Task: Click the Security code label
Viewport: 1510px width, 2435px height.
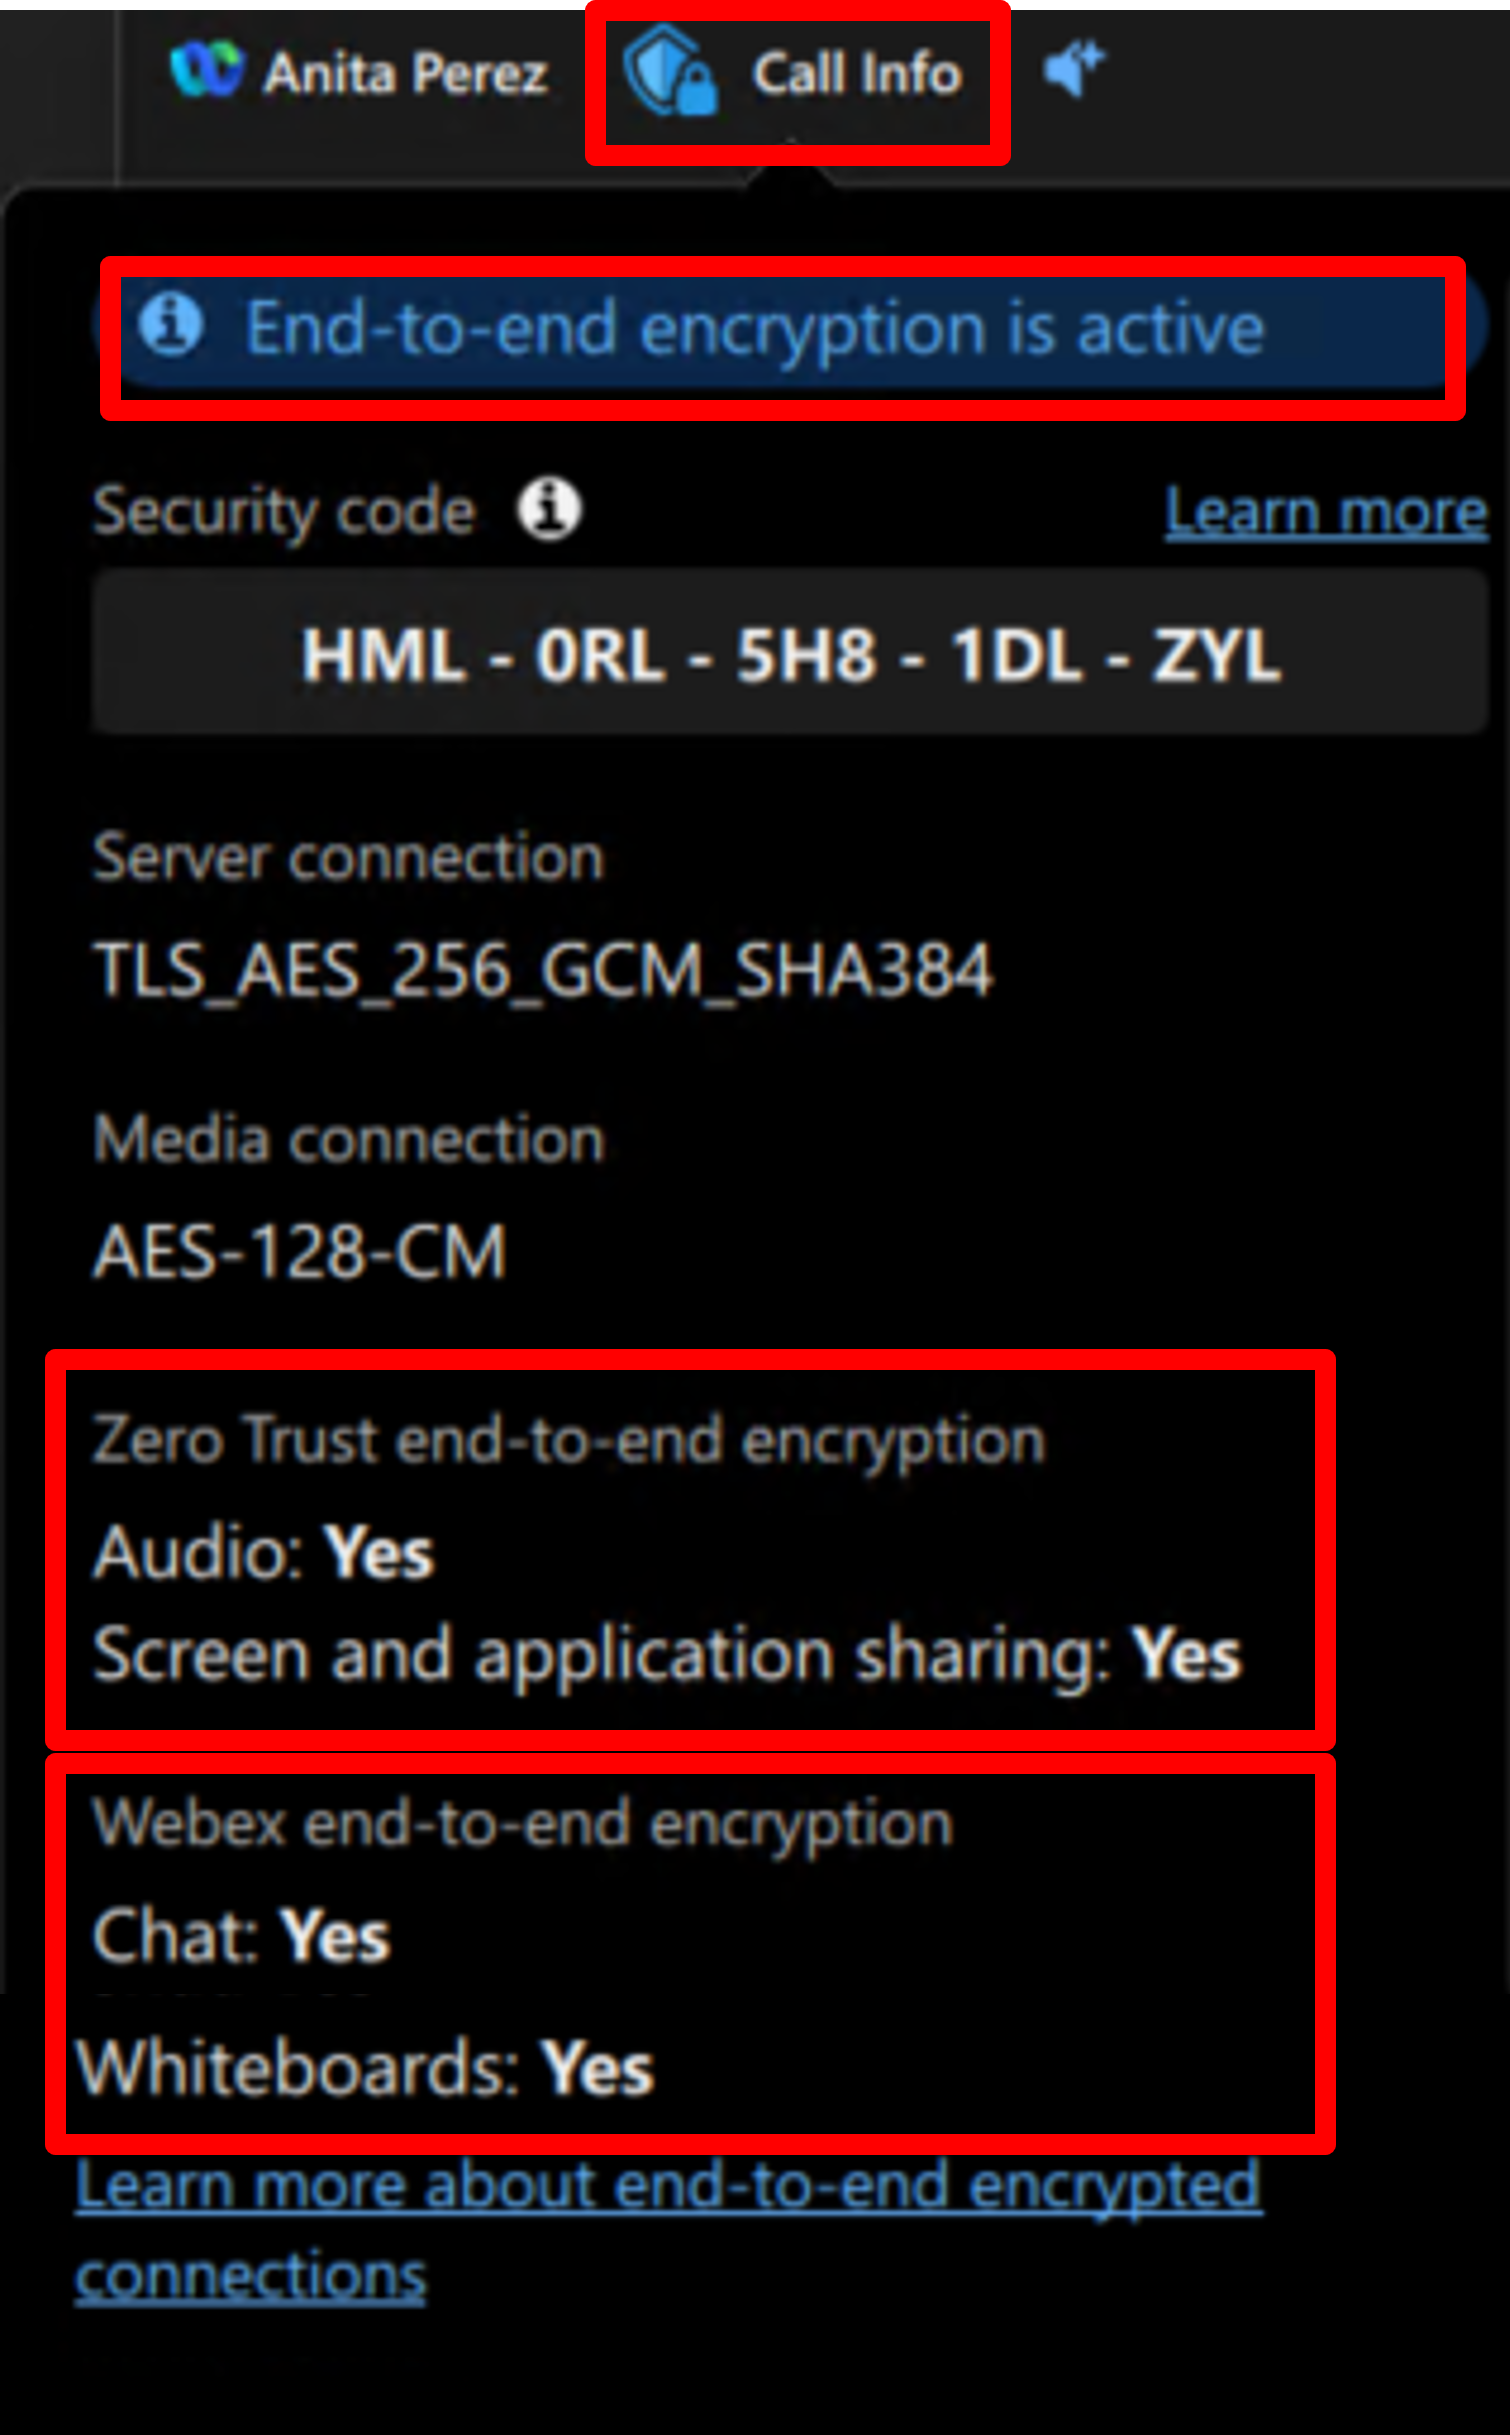Action: coord(284,511)
